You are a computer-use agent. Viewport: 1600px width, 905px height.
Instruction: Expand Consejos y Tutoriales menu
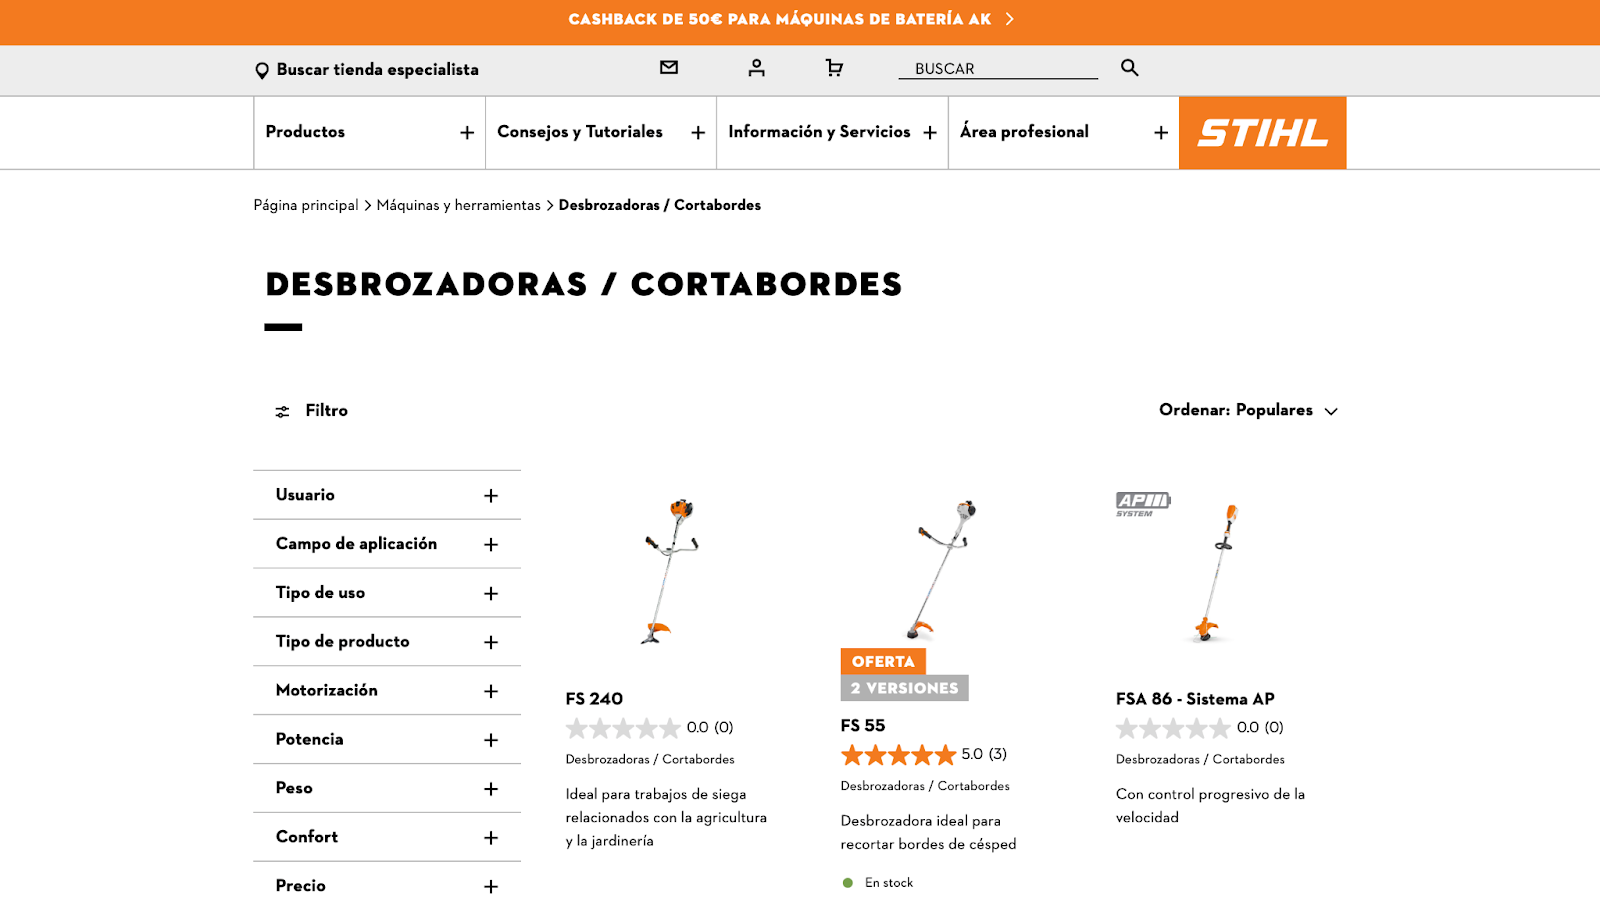[x=601, y=132]
